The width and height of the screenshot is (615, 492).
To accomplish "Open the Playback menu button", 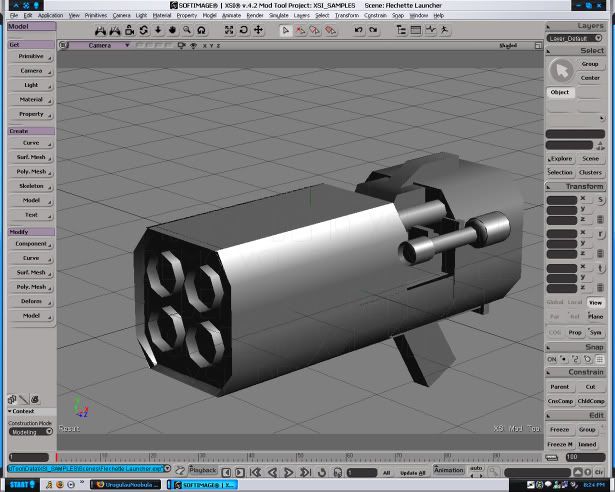I will 202,470.
